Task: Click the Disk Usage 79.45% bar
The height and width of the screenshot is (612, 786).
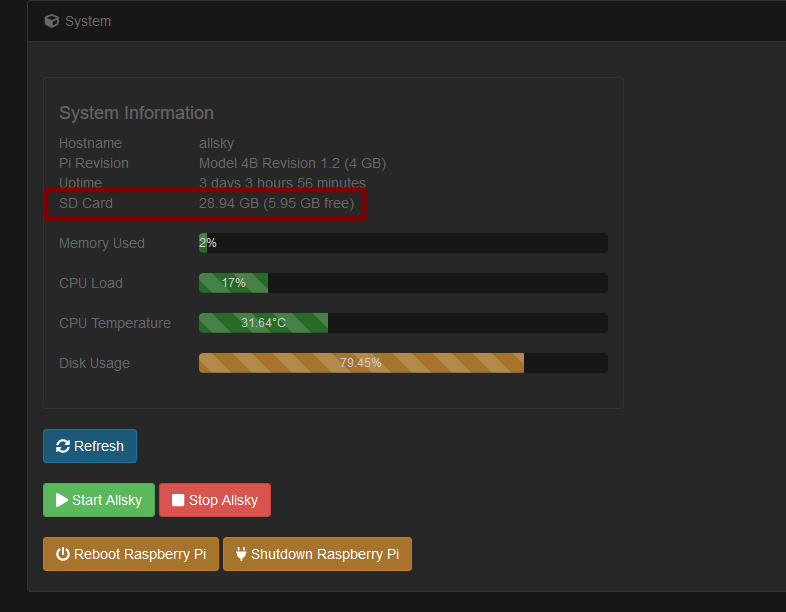Action: coord(403,363)
